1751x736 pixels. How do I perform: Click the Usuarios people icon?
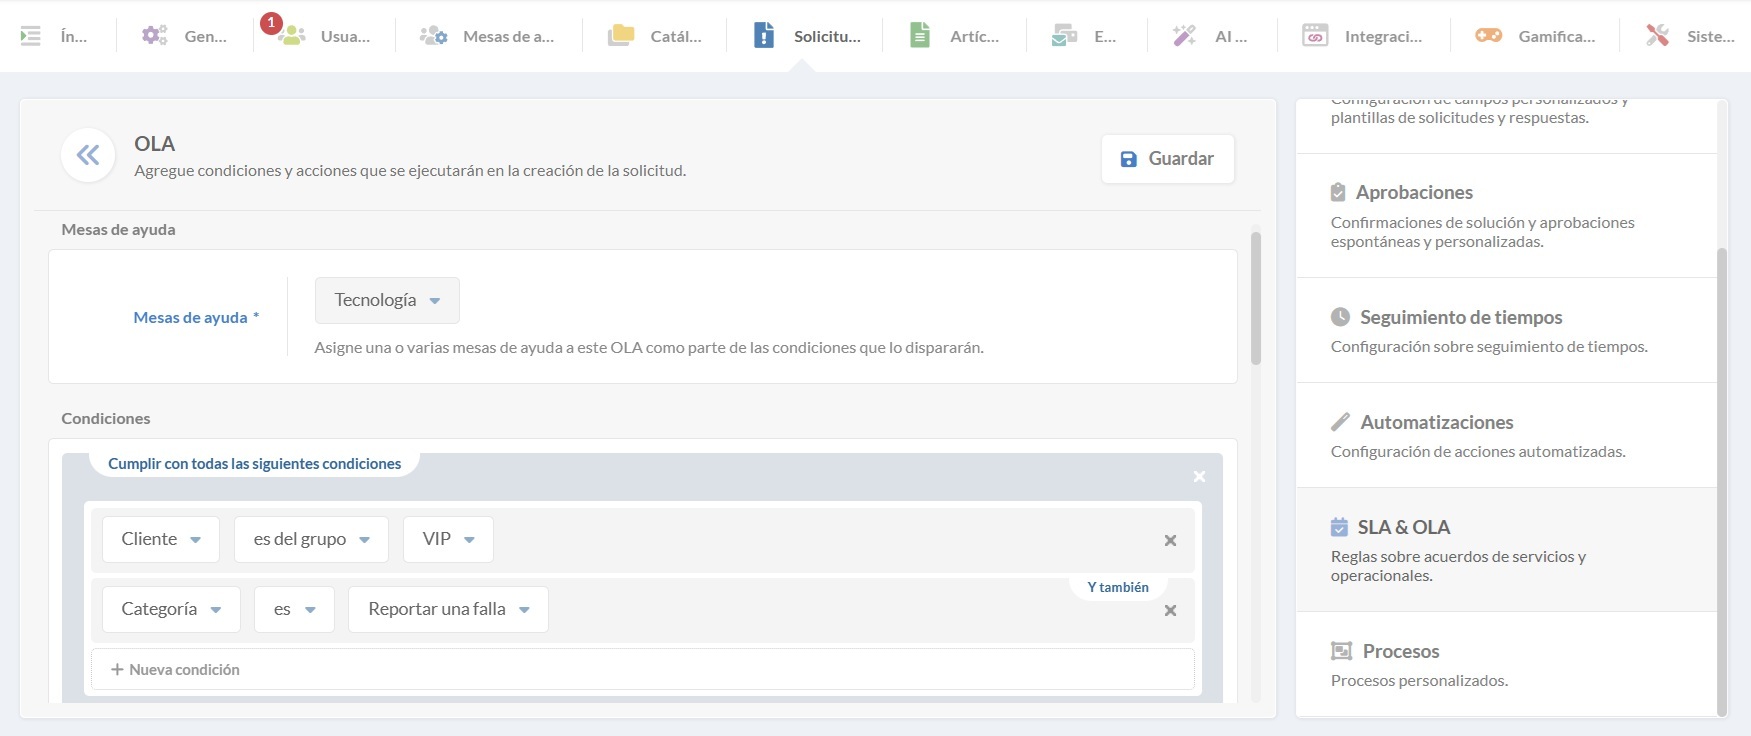pyautogui.click(x=292, y=36)
